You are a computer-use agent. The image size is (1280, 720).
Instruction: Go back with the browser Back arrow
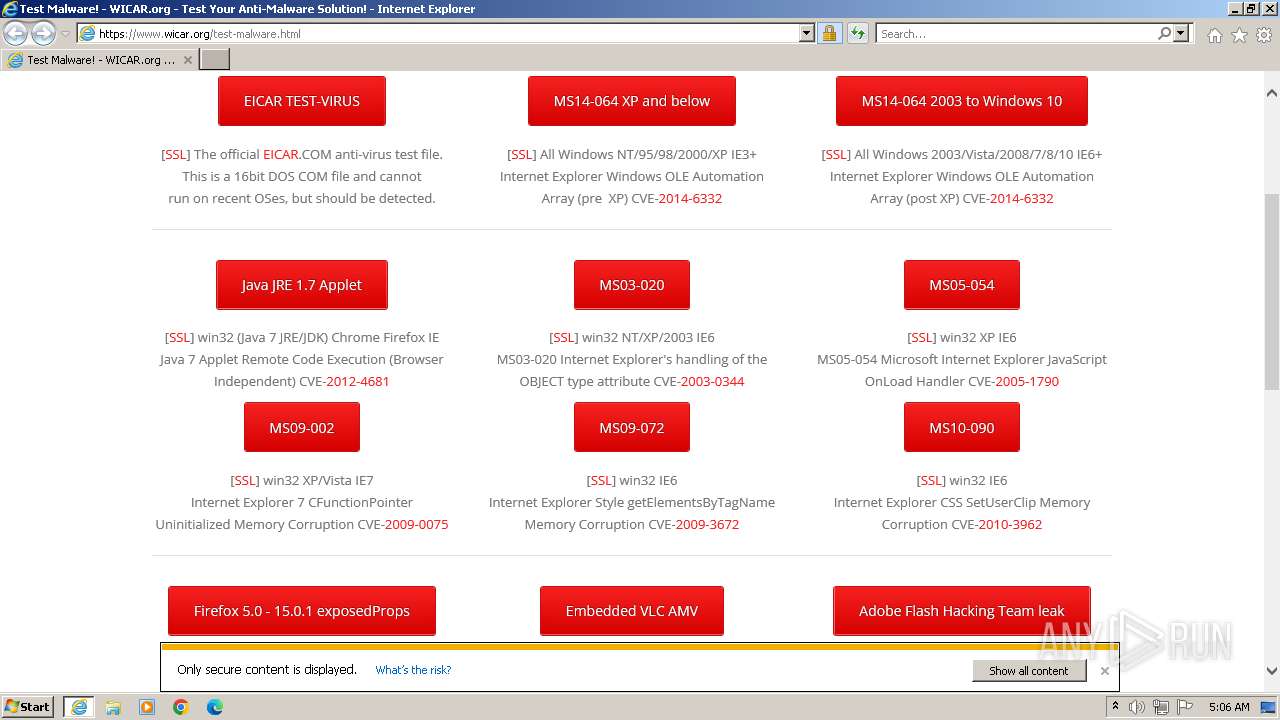pos(16,34)
